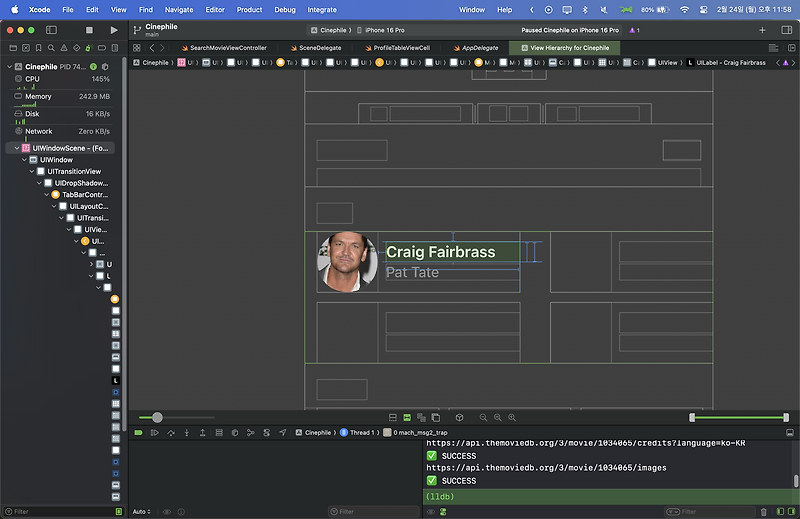The width and height of the screenshot is (800, 519).
Task: Zoom out the hierarchy canvas
Action: coord(483,417)
